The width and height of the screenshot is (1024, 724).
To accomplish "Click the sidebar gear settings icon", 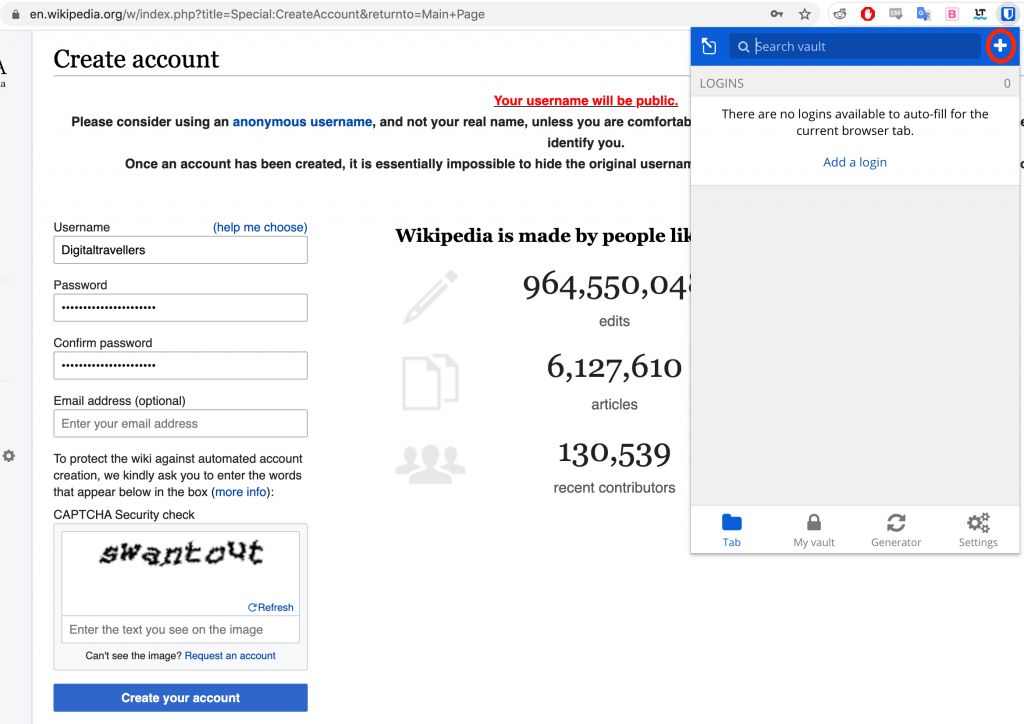I will pos(9,456).
